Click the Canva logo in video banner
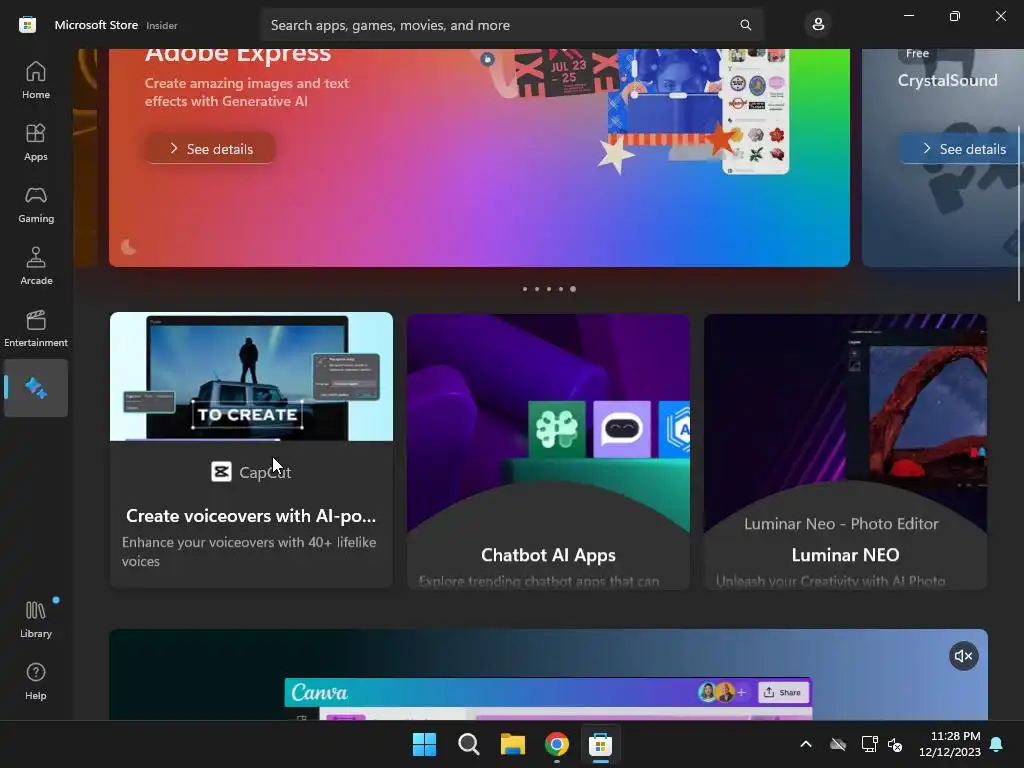This screenshot has width=1024, height=768. (x=319, y=692)
